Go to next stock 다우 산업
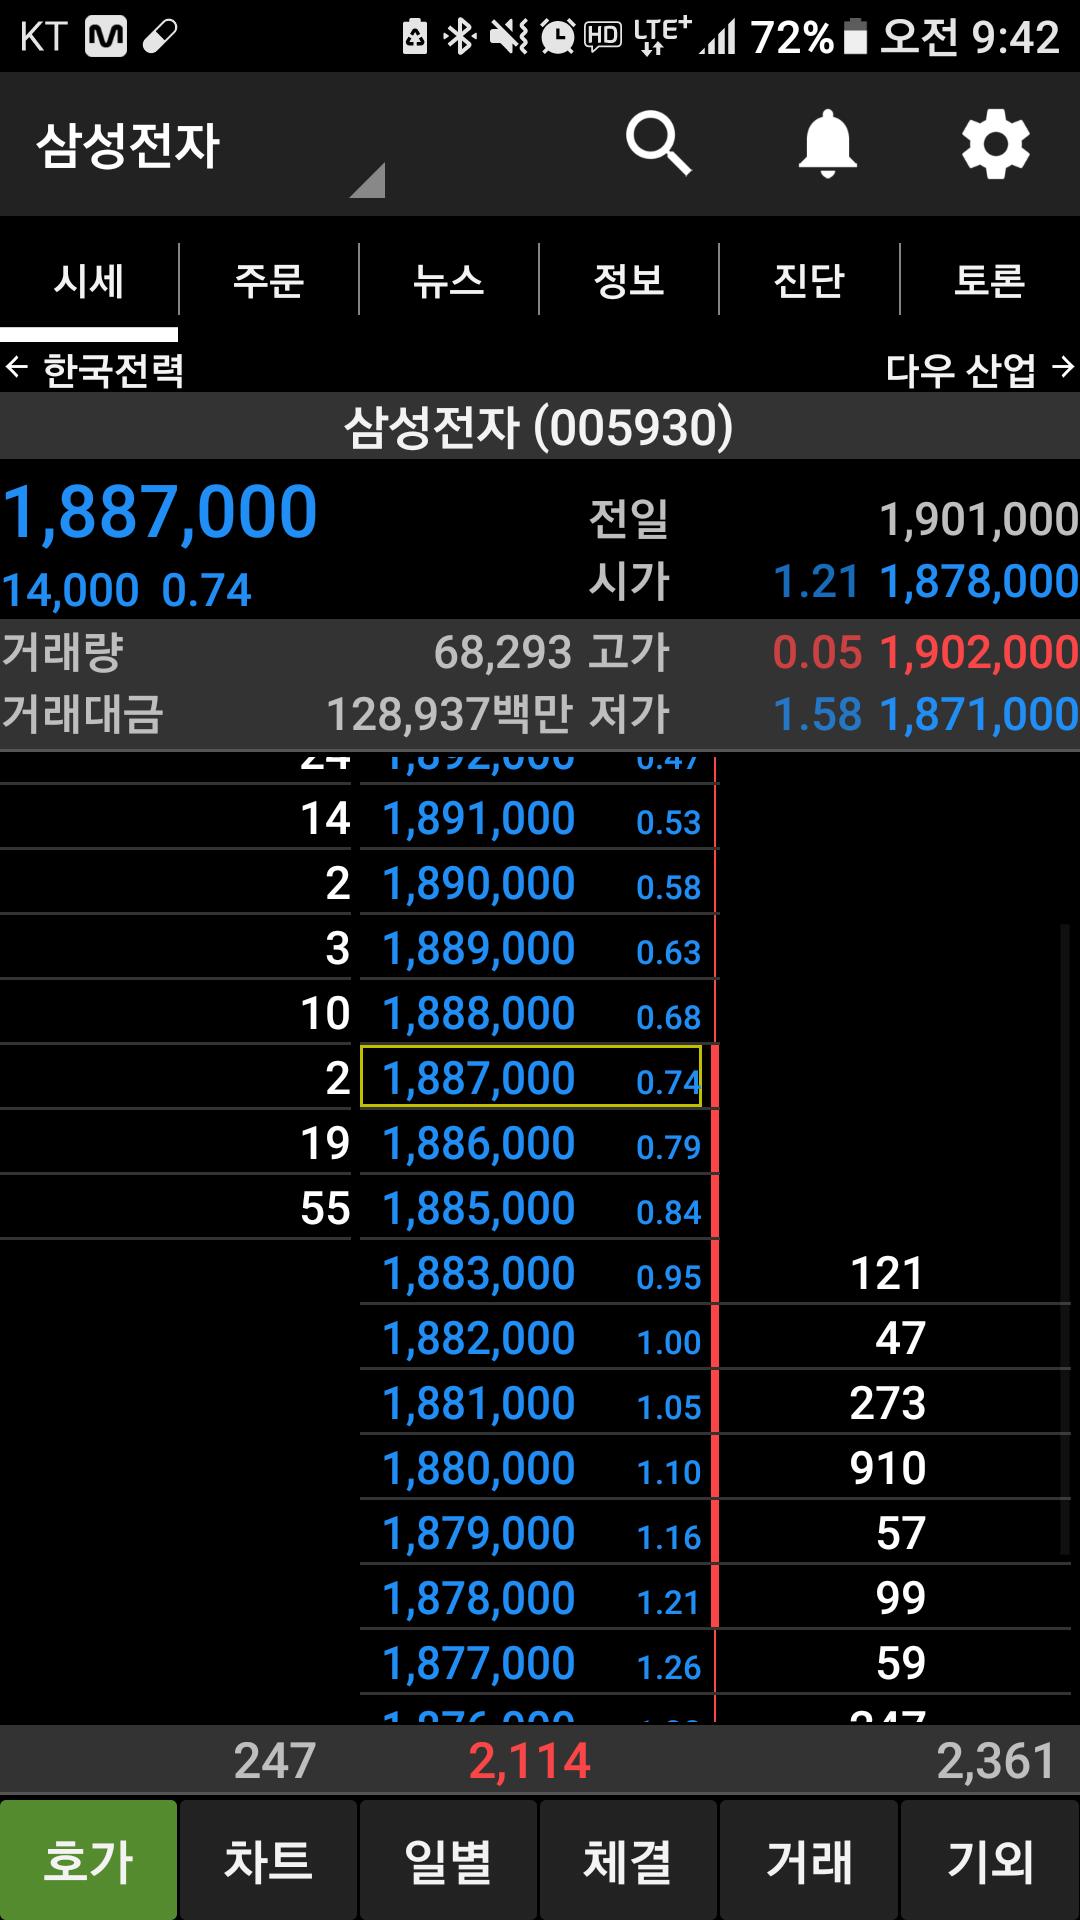1080x1920 pixels. tap(979, 370)
